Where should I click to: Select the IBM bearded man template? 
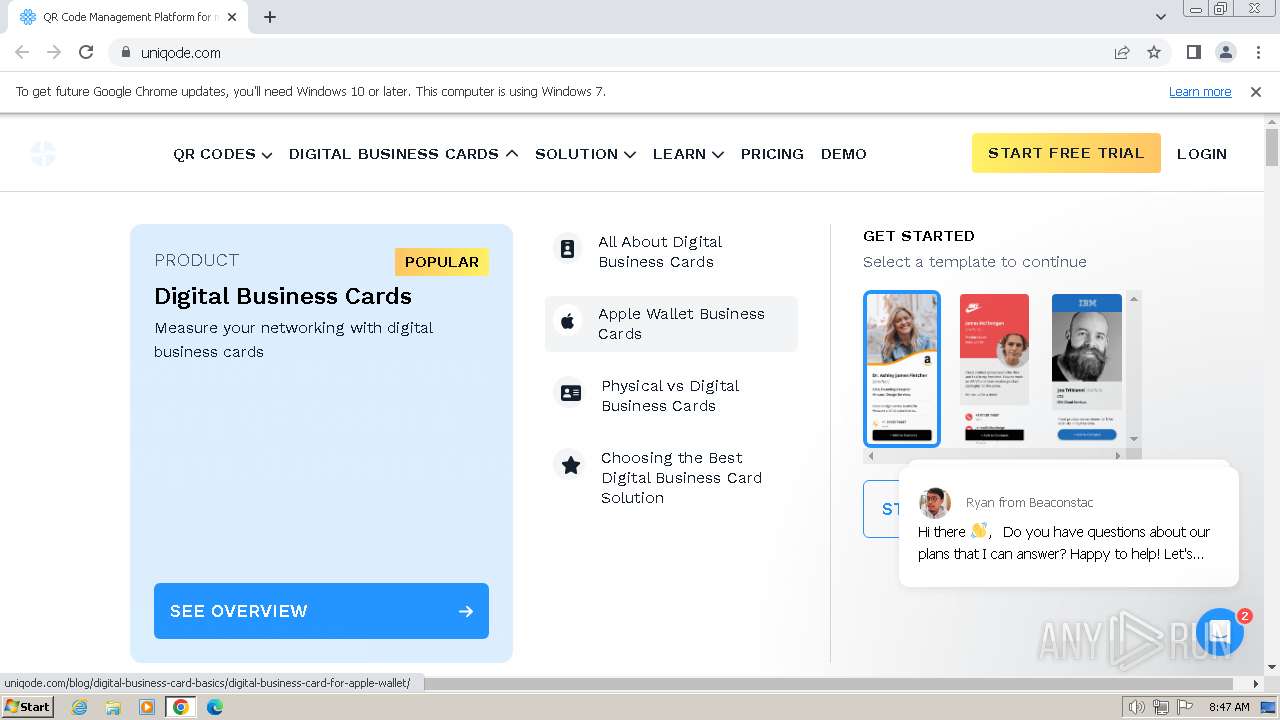click(x=1087, y=368)
